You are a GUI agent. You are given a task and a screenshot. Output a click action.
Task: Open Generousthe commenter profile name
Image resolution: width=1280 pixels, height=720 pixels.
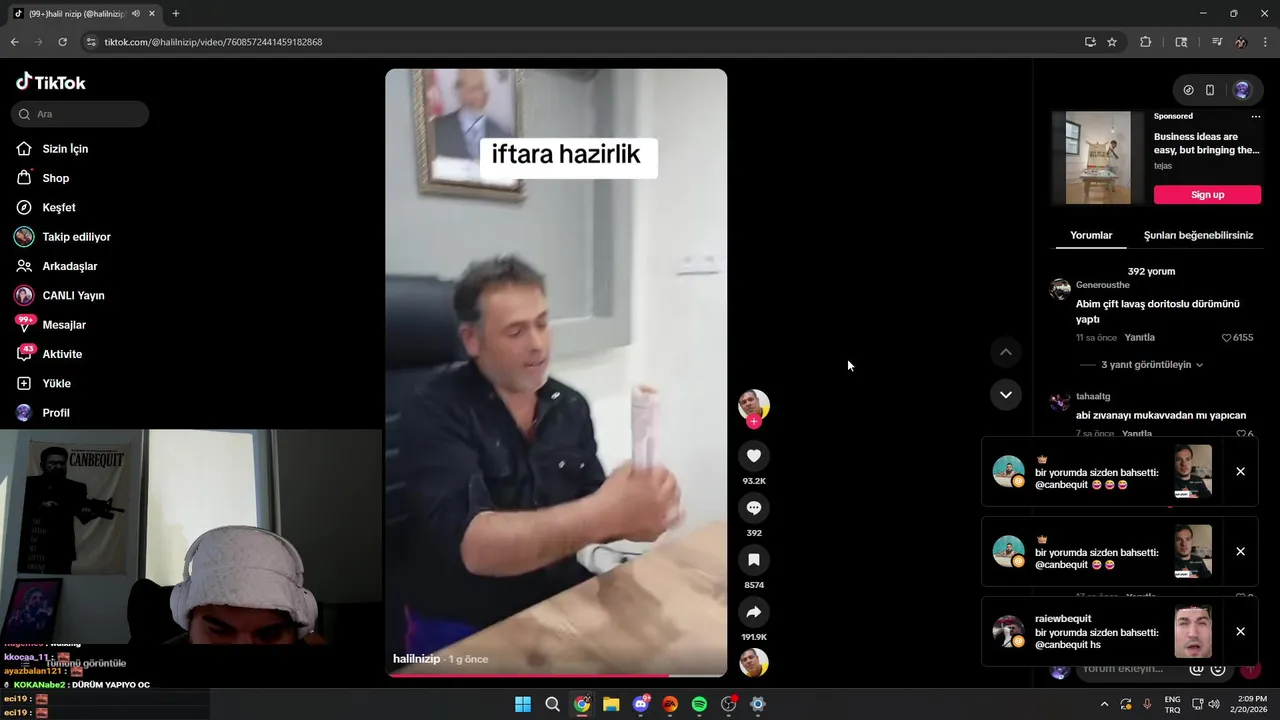click(1103, 285)
